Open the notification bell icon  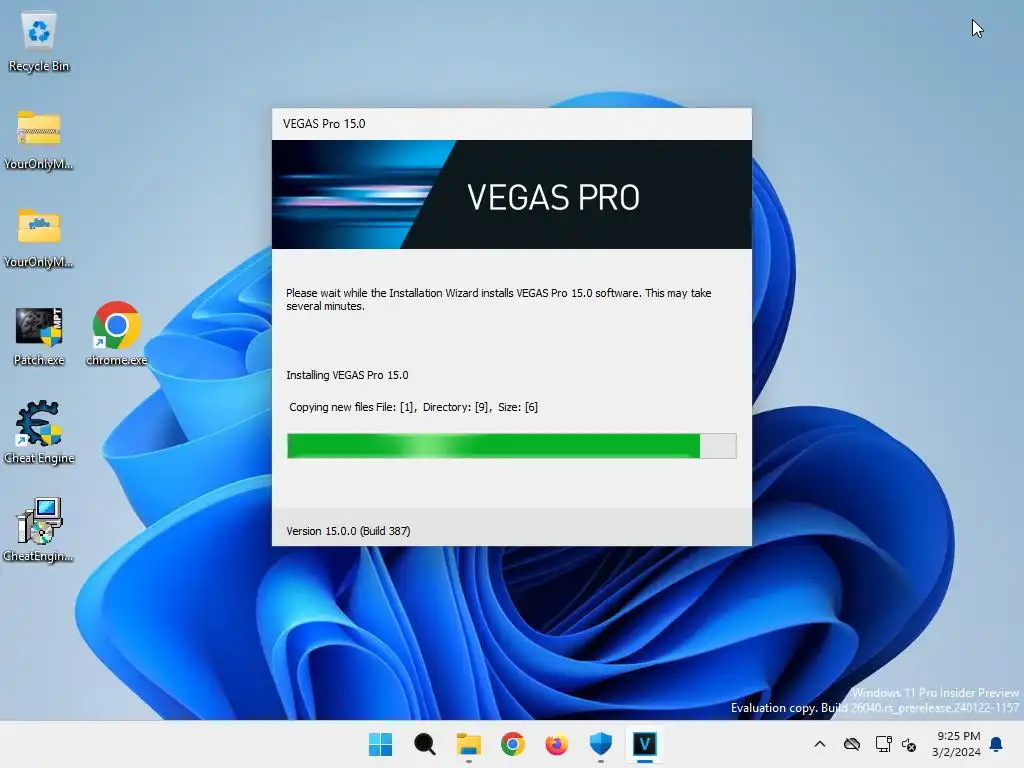[x=996, y=744]
